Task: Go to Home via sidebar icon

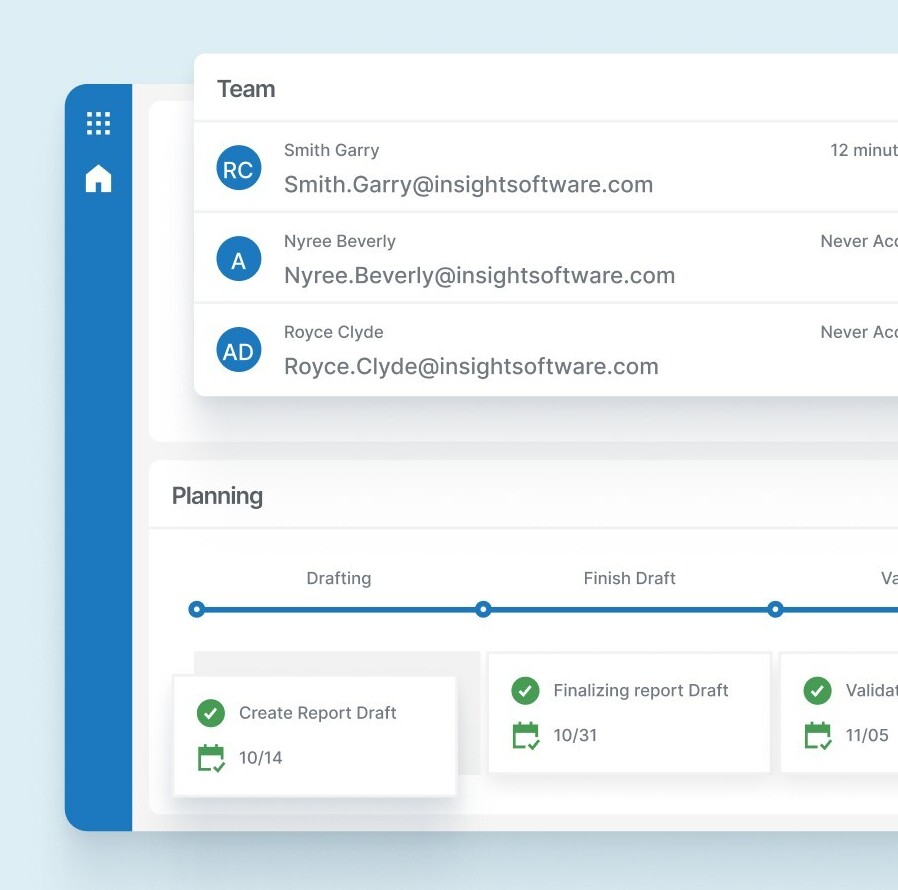Action: click(x=98, y=179)
